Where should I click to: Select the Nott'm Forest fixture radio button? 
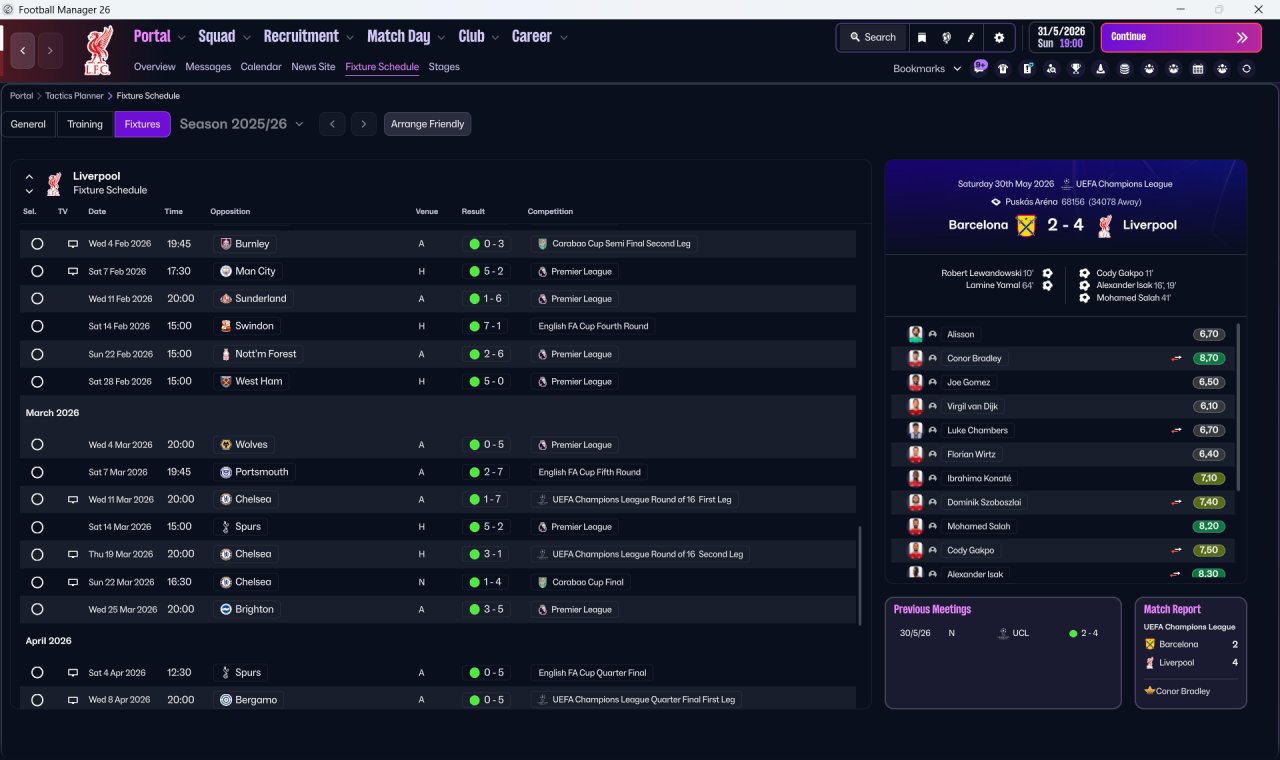[x=37, y=354]
